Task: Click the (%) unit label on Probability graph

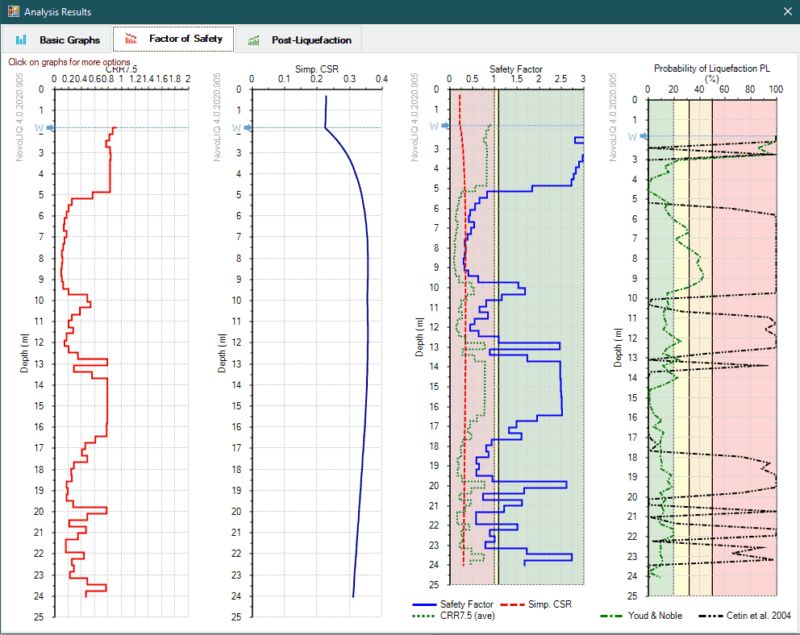Action: pyautogui.click(x=711, y=79)
